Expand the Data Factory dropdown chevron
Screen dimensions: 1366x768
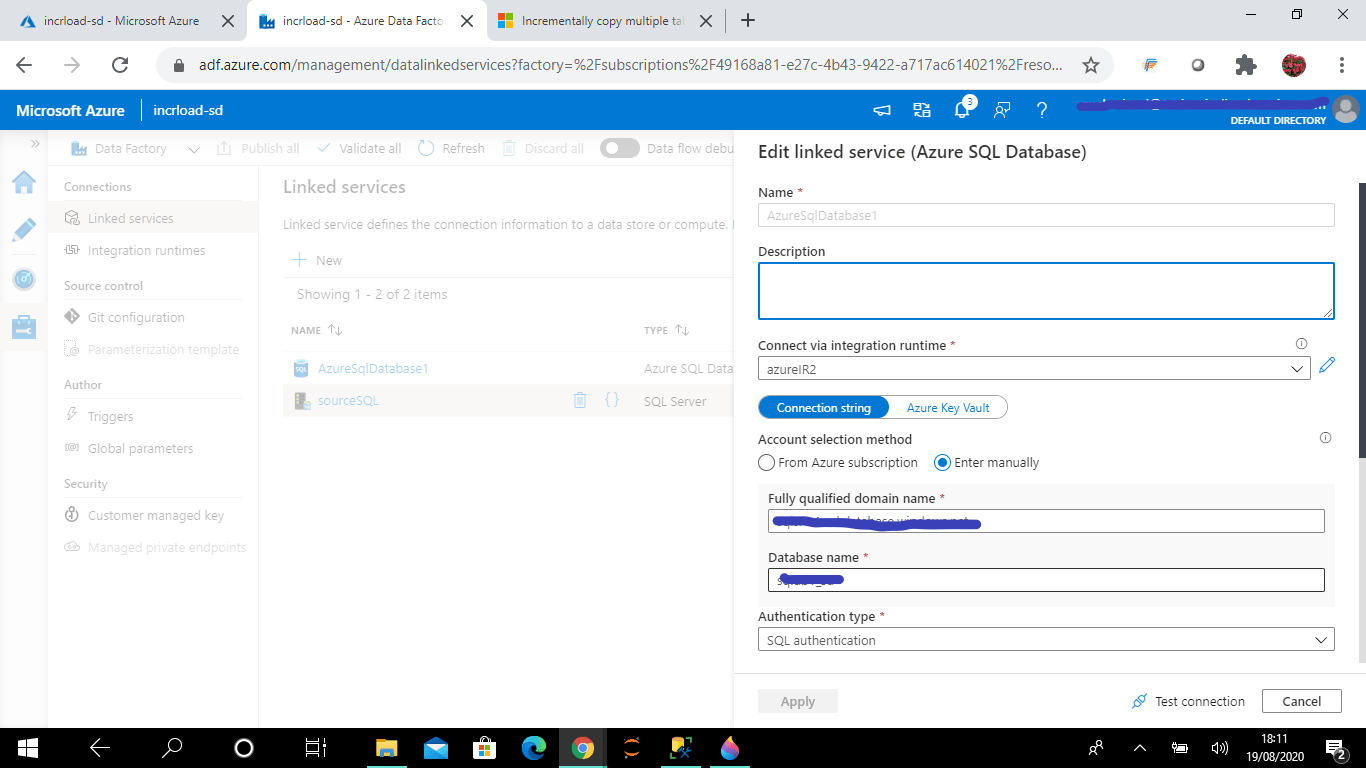(x=194, y=149)
